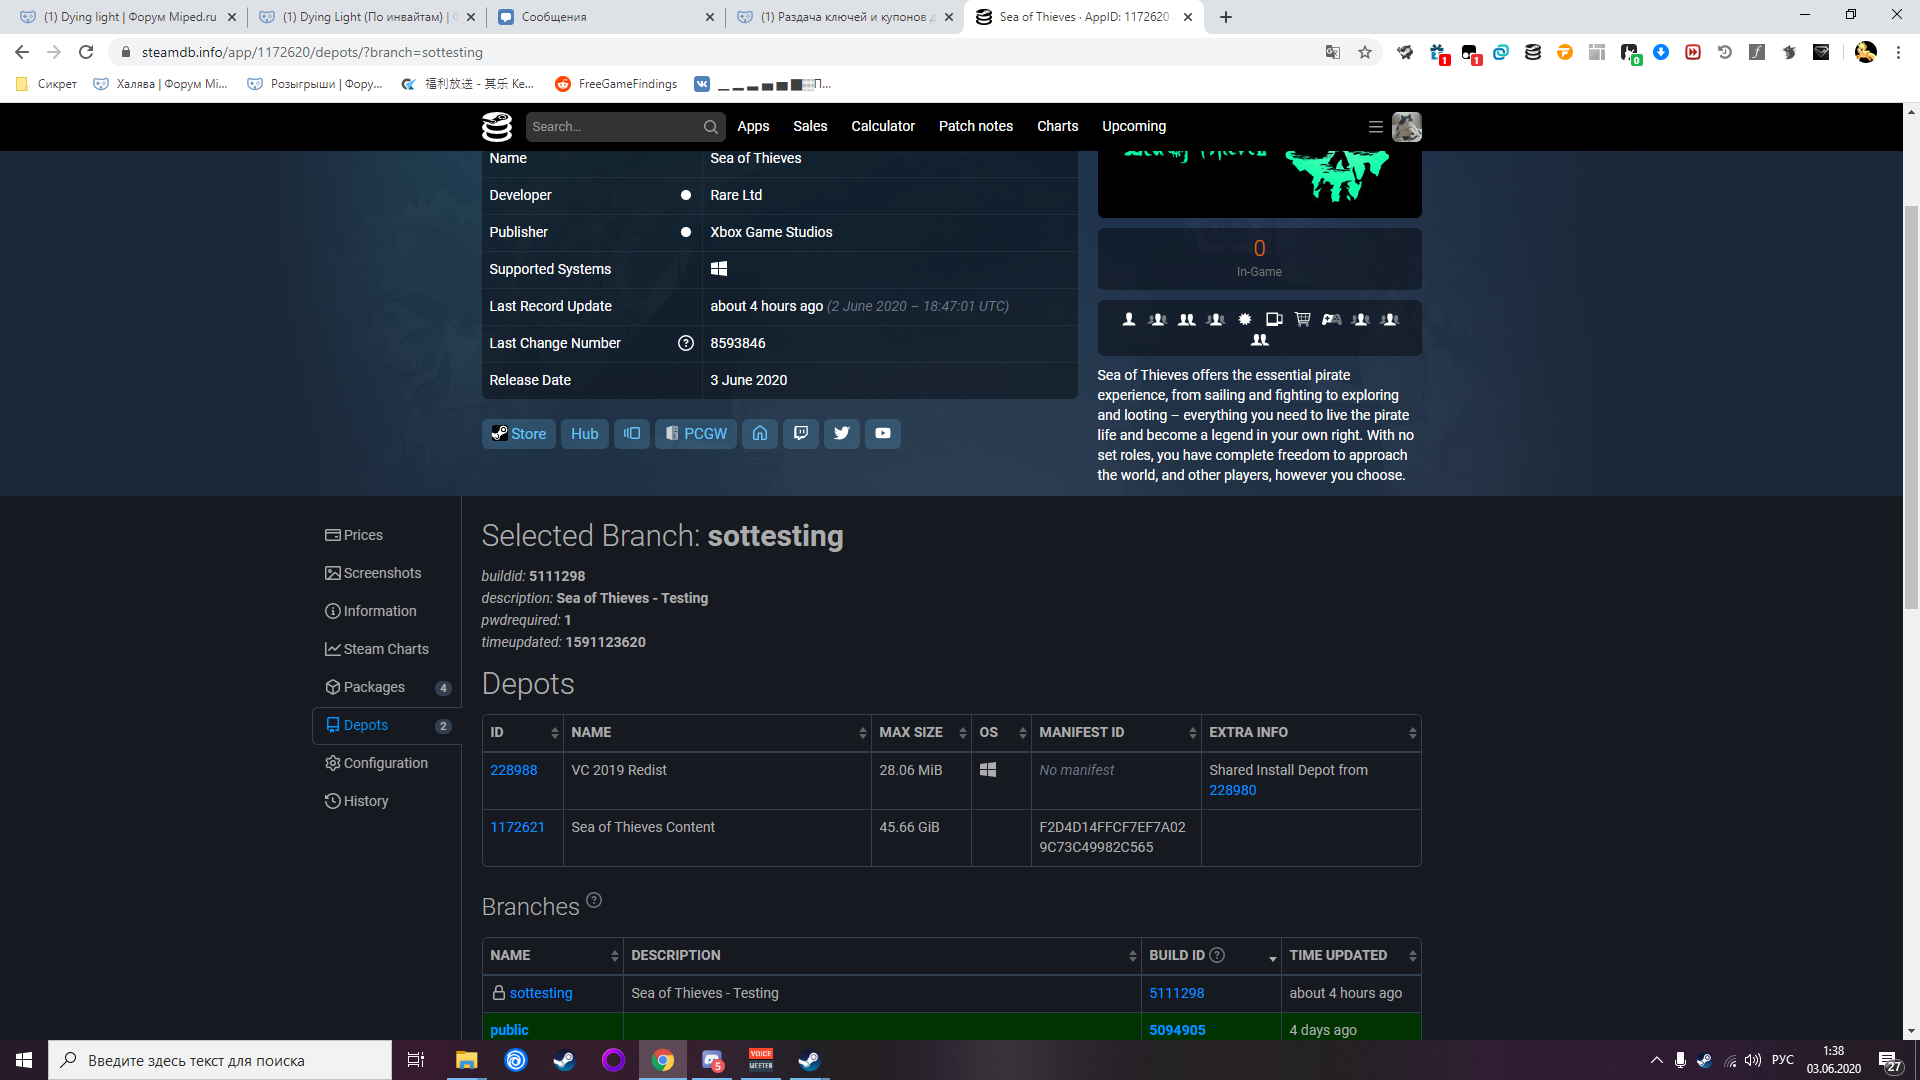Screen dimensions: 1920x1080
Task: Visit the game homepage via house icon
Action: 760,434
